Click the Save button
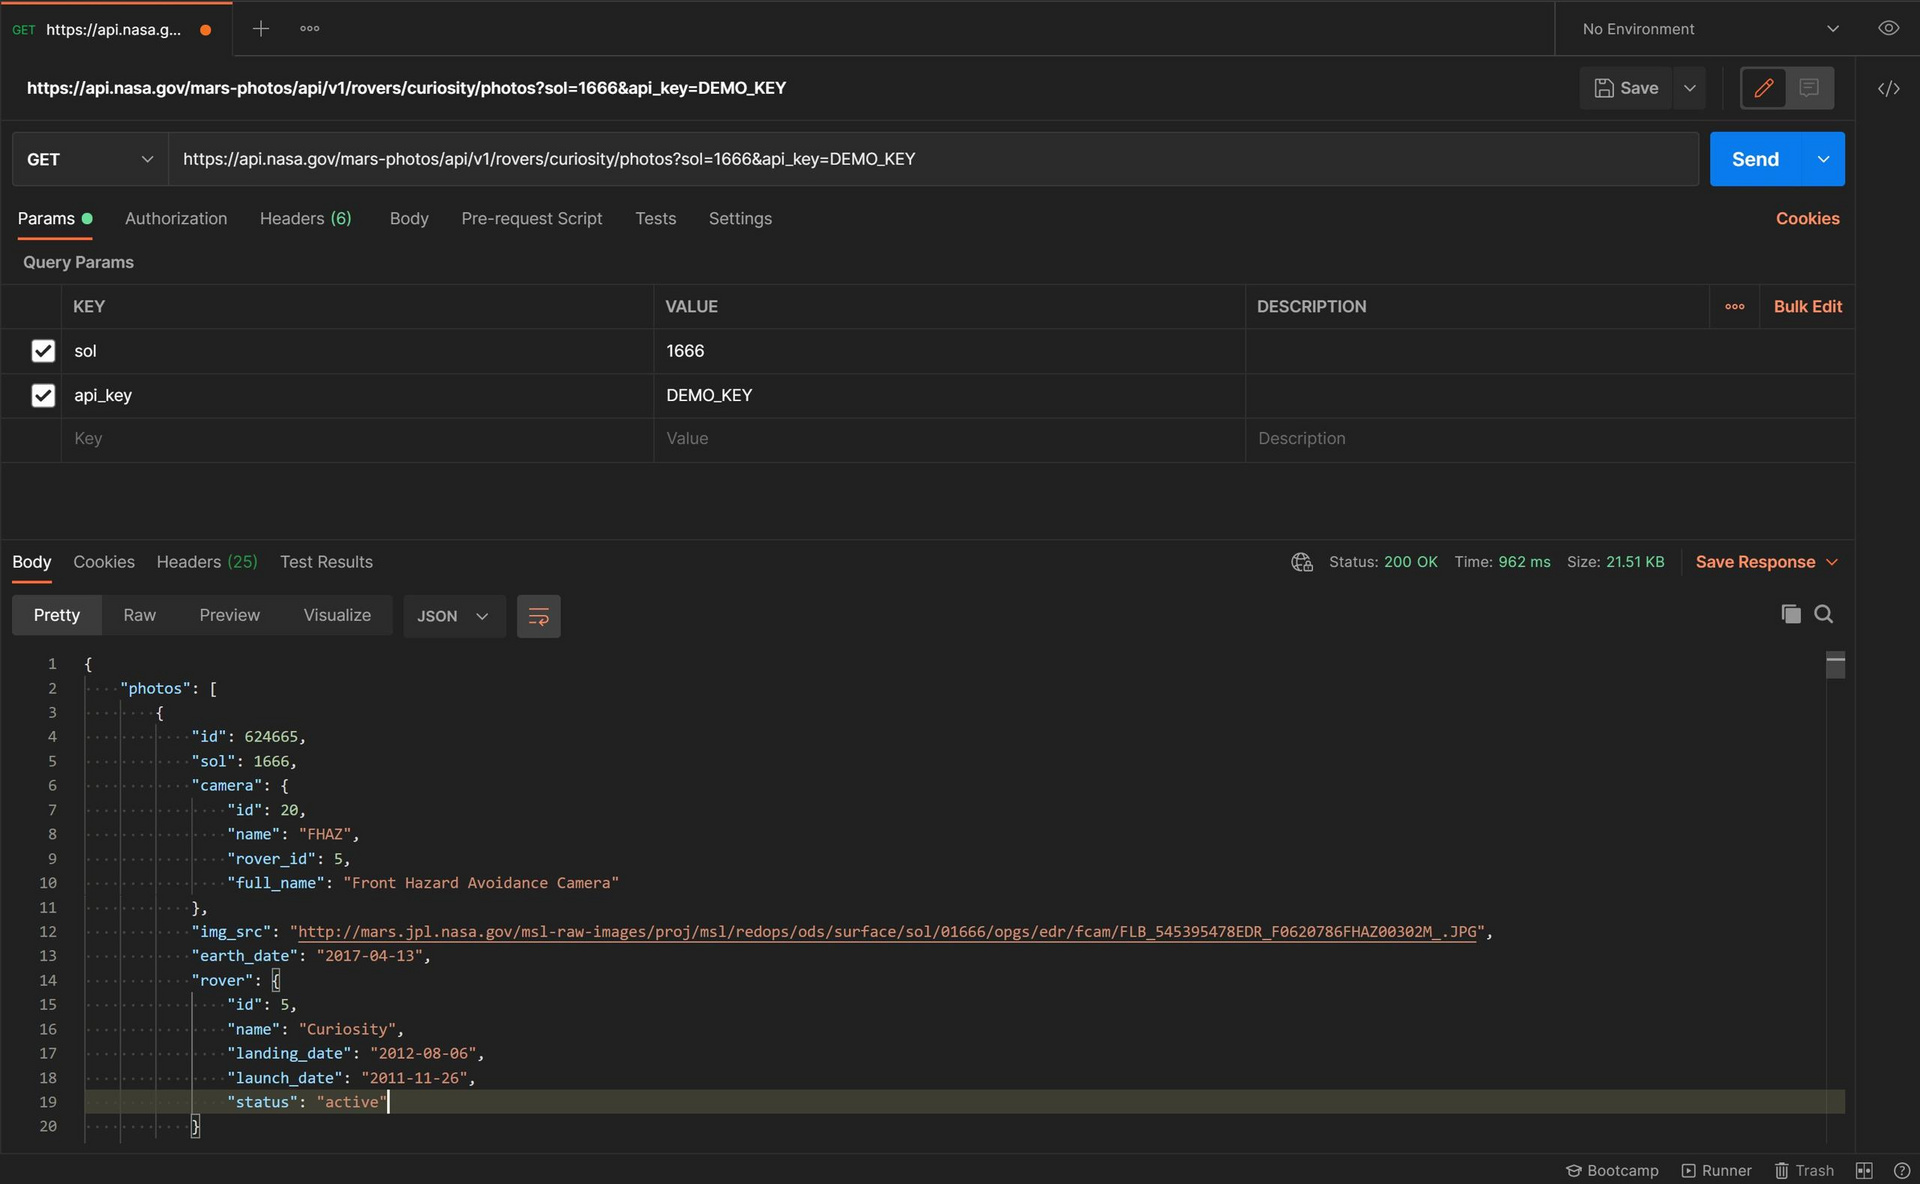 click(x=1627, y=88)
